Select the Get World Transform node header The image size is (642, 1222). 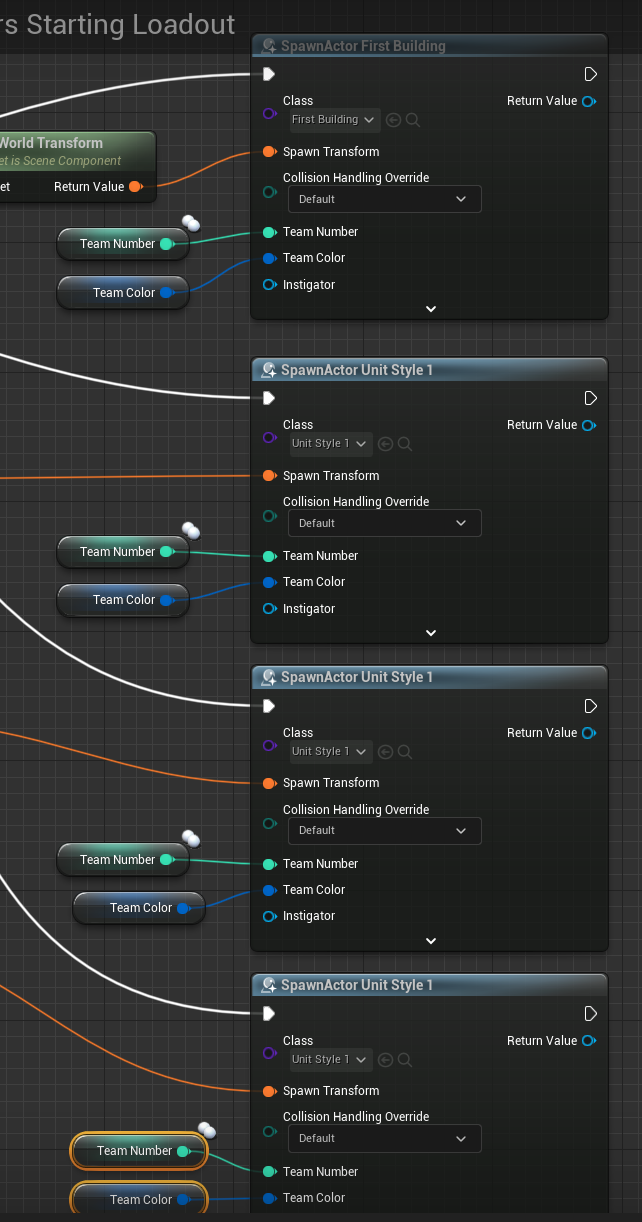(x=60, y=143)
